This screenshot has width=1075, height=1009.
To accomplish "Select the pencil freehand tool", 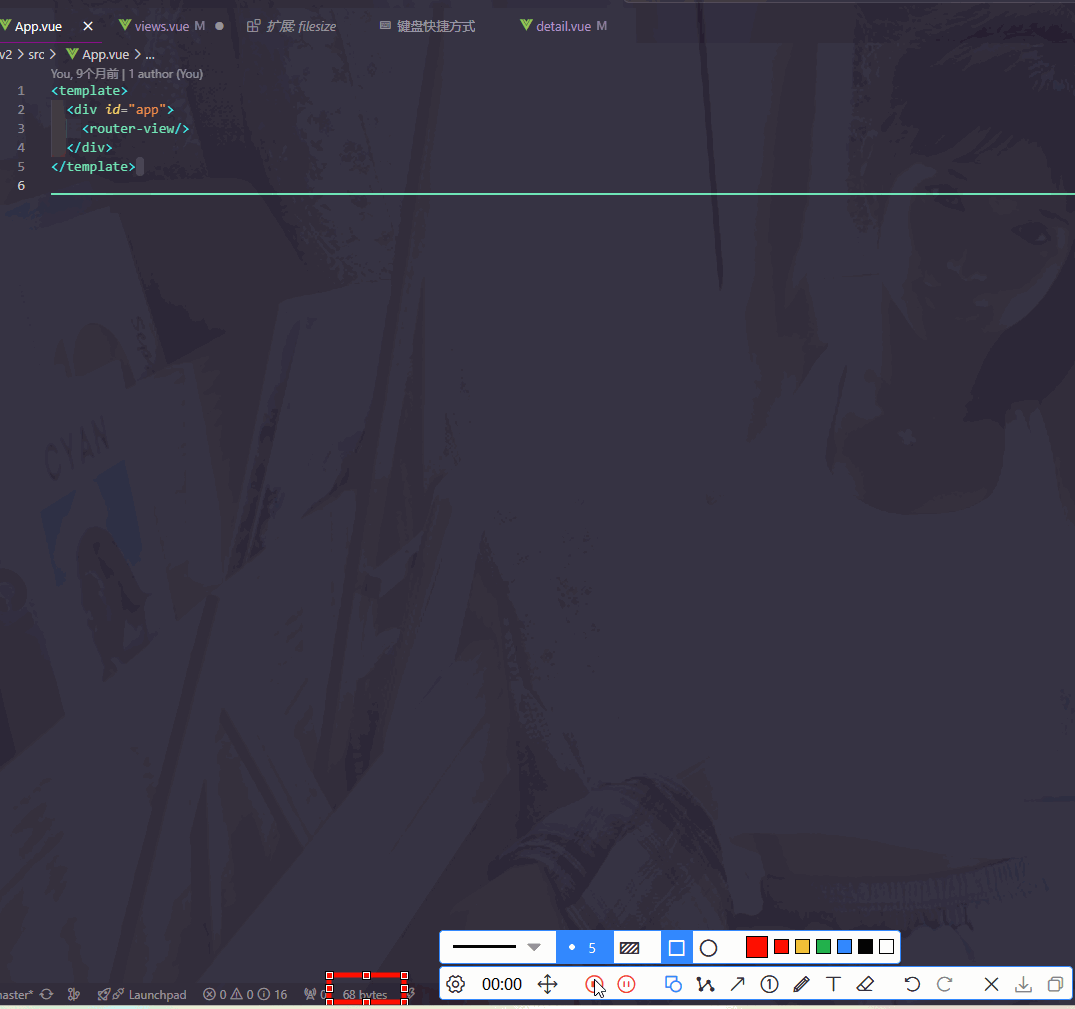I will tap(801, 984).
